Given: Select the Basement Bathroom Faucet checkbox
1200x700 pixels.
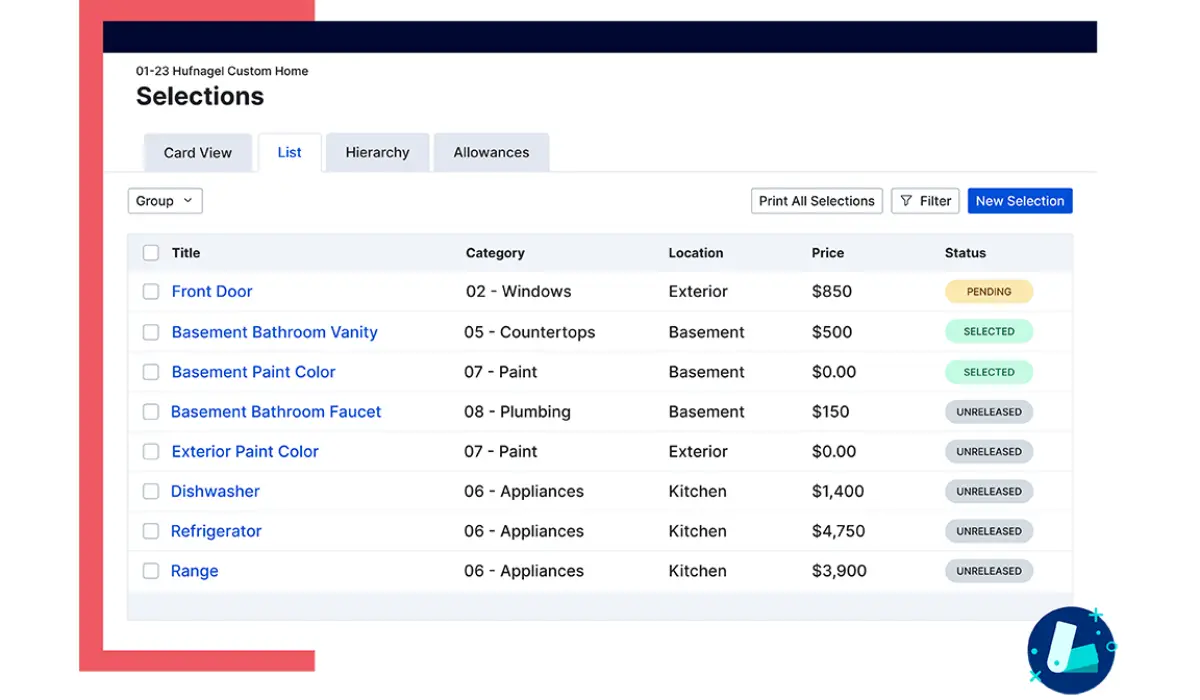Looking at the screenshot, I should pos(151,412).
